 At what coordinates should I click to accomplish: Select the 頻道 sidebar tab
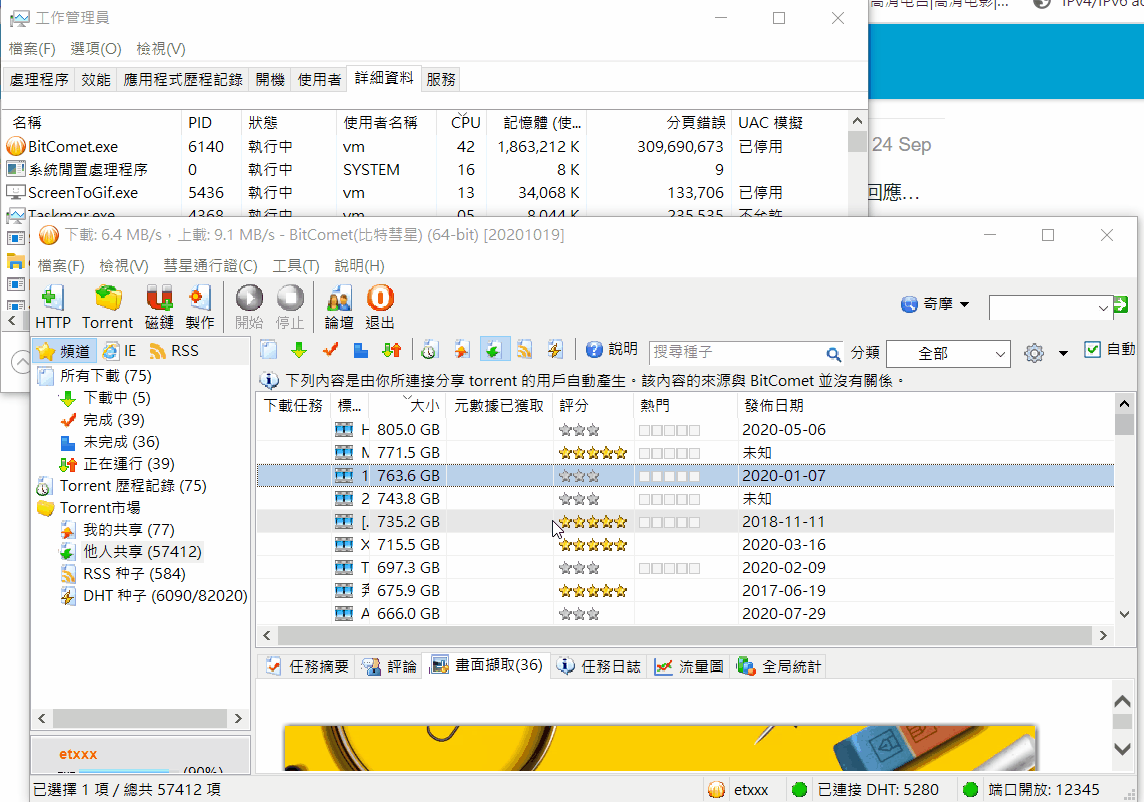(x=64, y=351)
